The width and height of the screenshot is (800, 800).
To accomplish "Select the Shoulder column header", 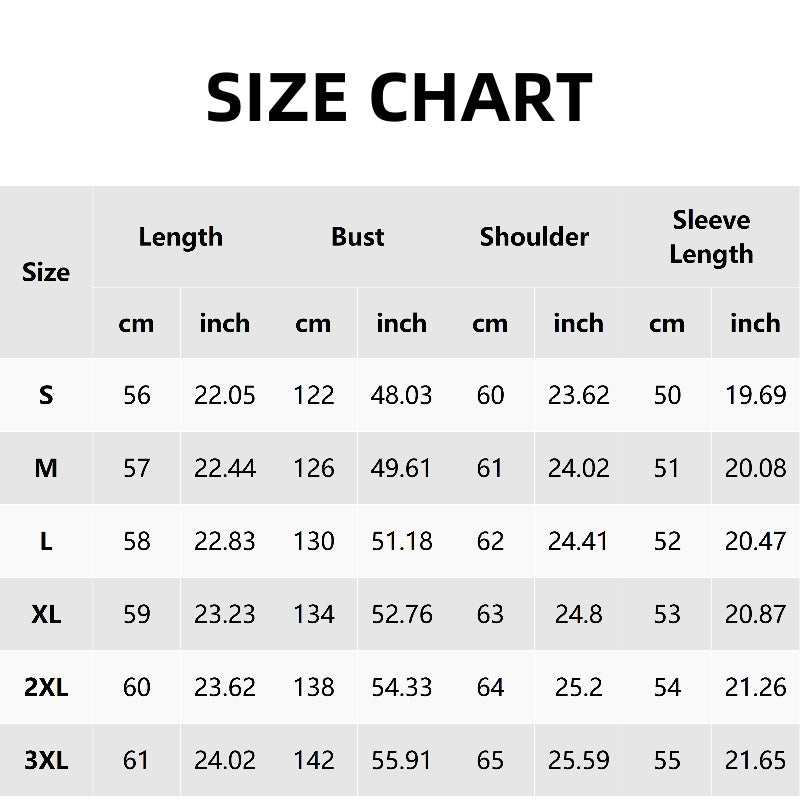I will (534, 237).
